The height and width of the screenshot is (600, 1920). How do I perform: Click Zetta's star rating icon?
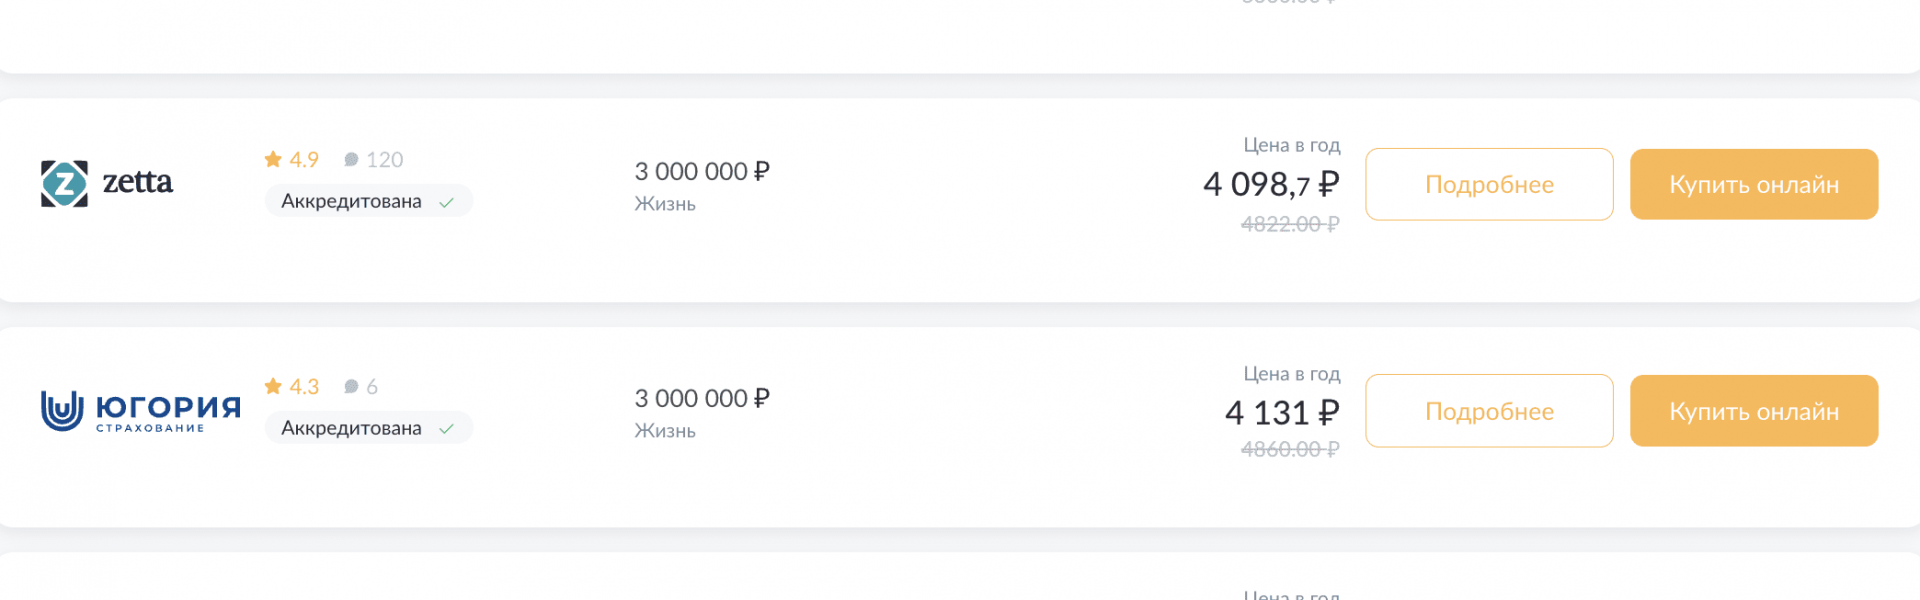click(x=273, y=159)
